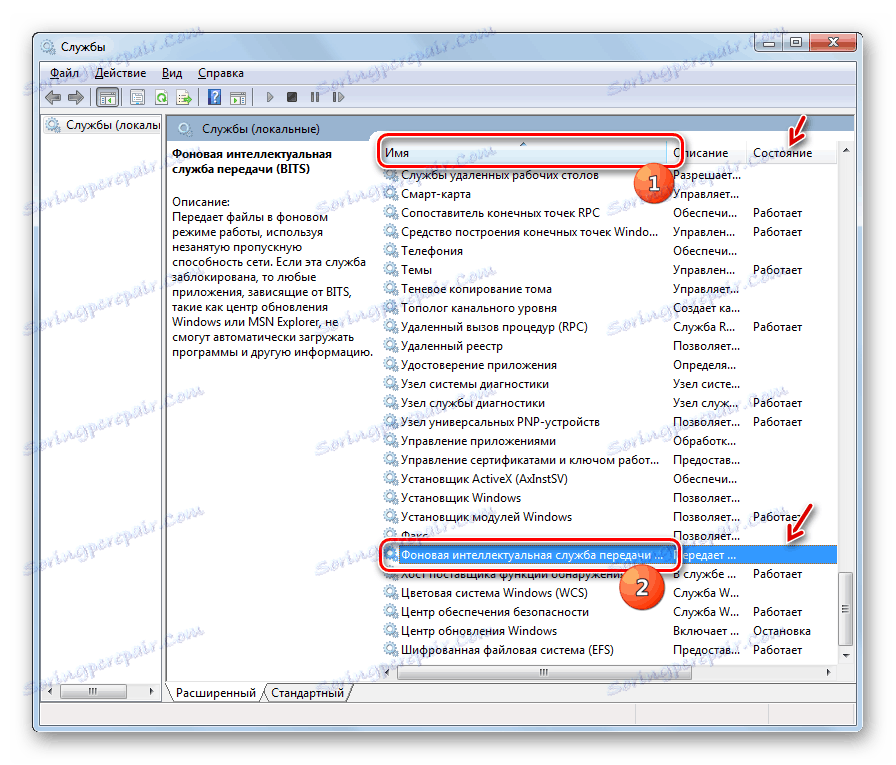Click gear icon beside Установщик Windows
This screenshot has height=765, width=896.
point(391,497)
